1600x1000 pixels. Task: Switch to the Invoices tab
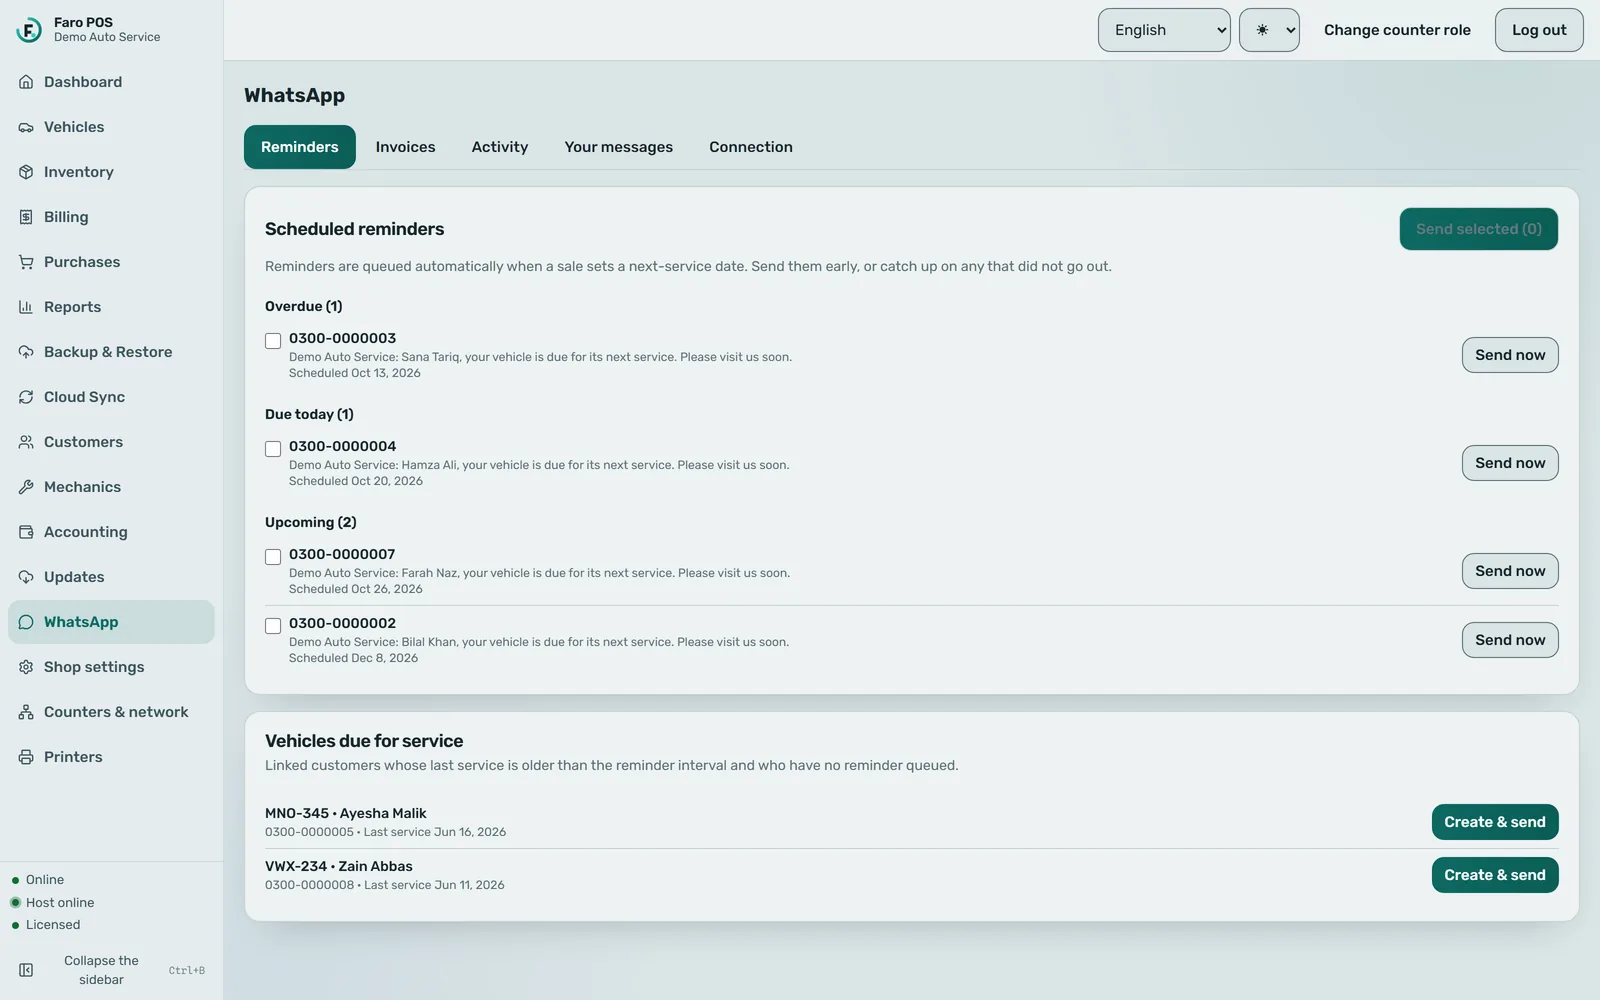click(405, 147)
